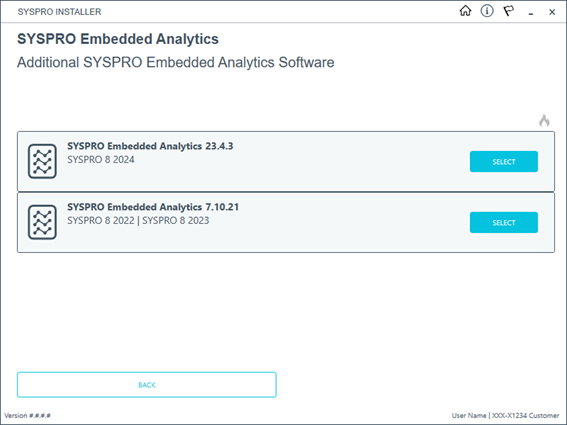Select SYSPRO Embedded Analytics 23.4.3 for install
Image resolution: width=567 pixels, height=425 pixels.
[x=504, y=161]
